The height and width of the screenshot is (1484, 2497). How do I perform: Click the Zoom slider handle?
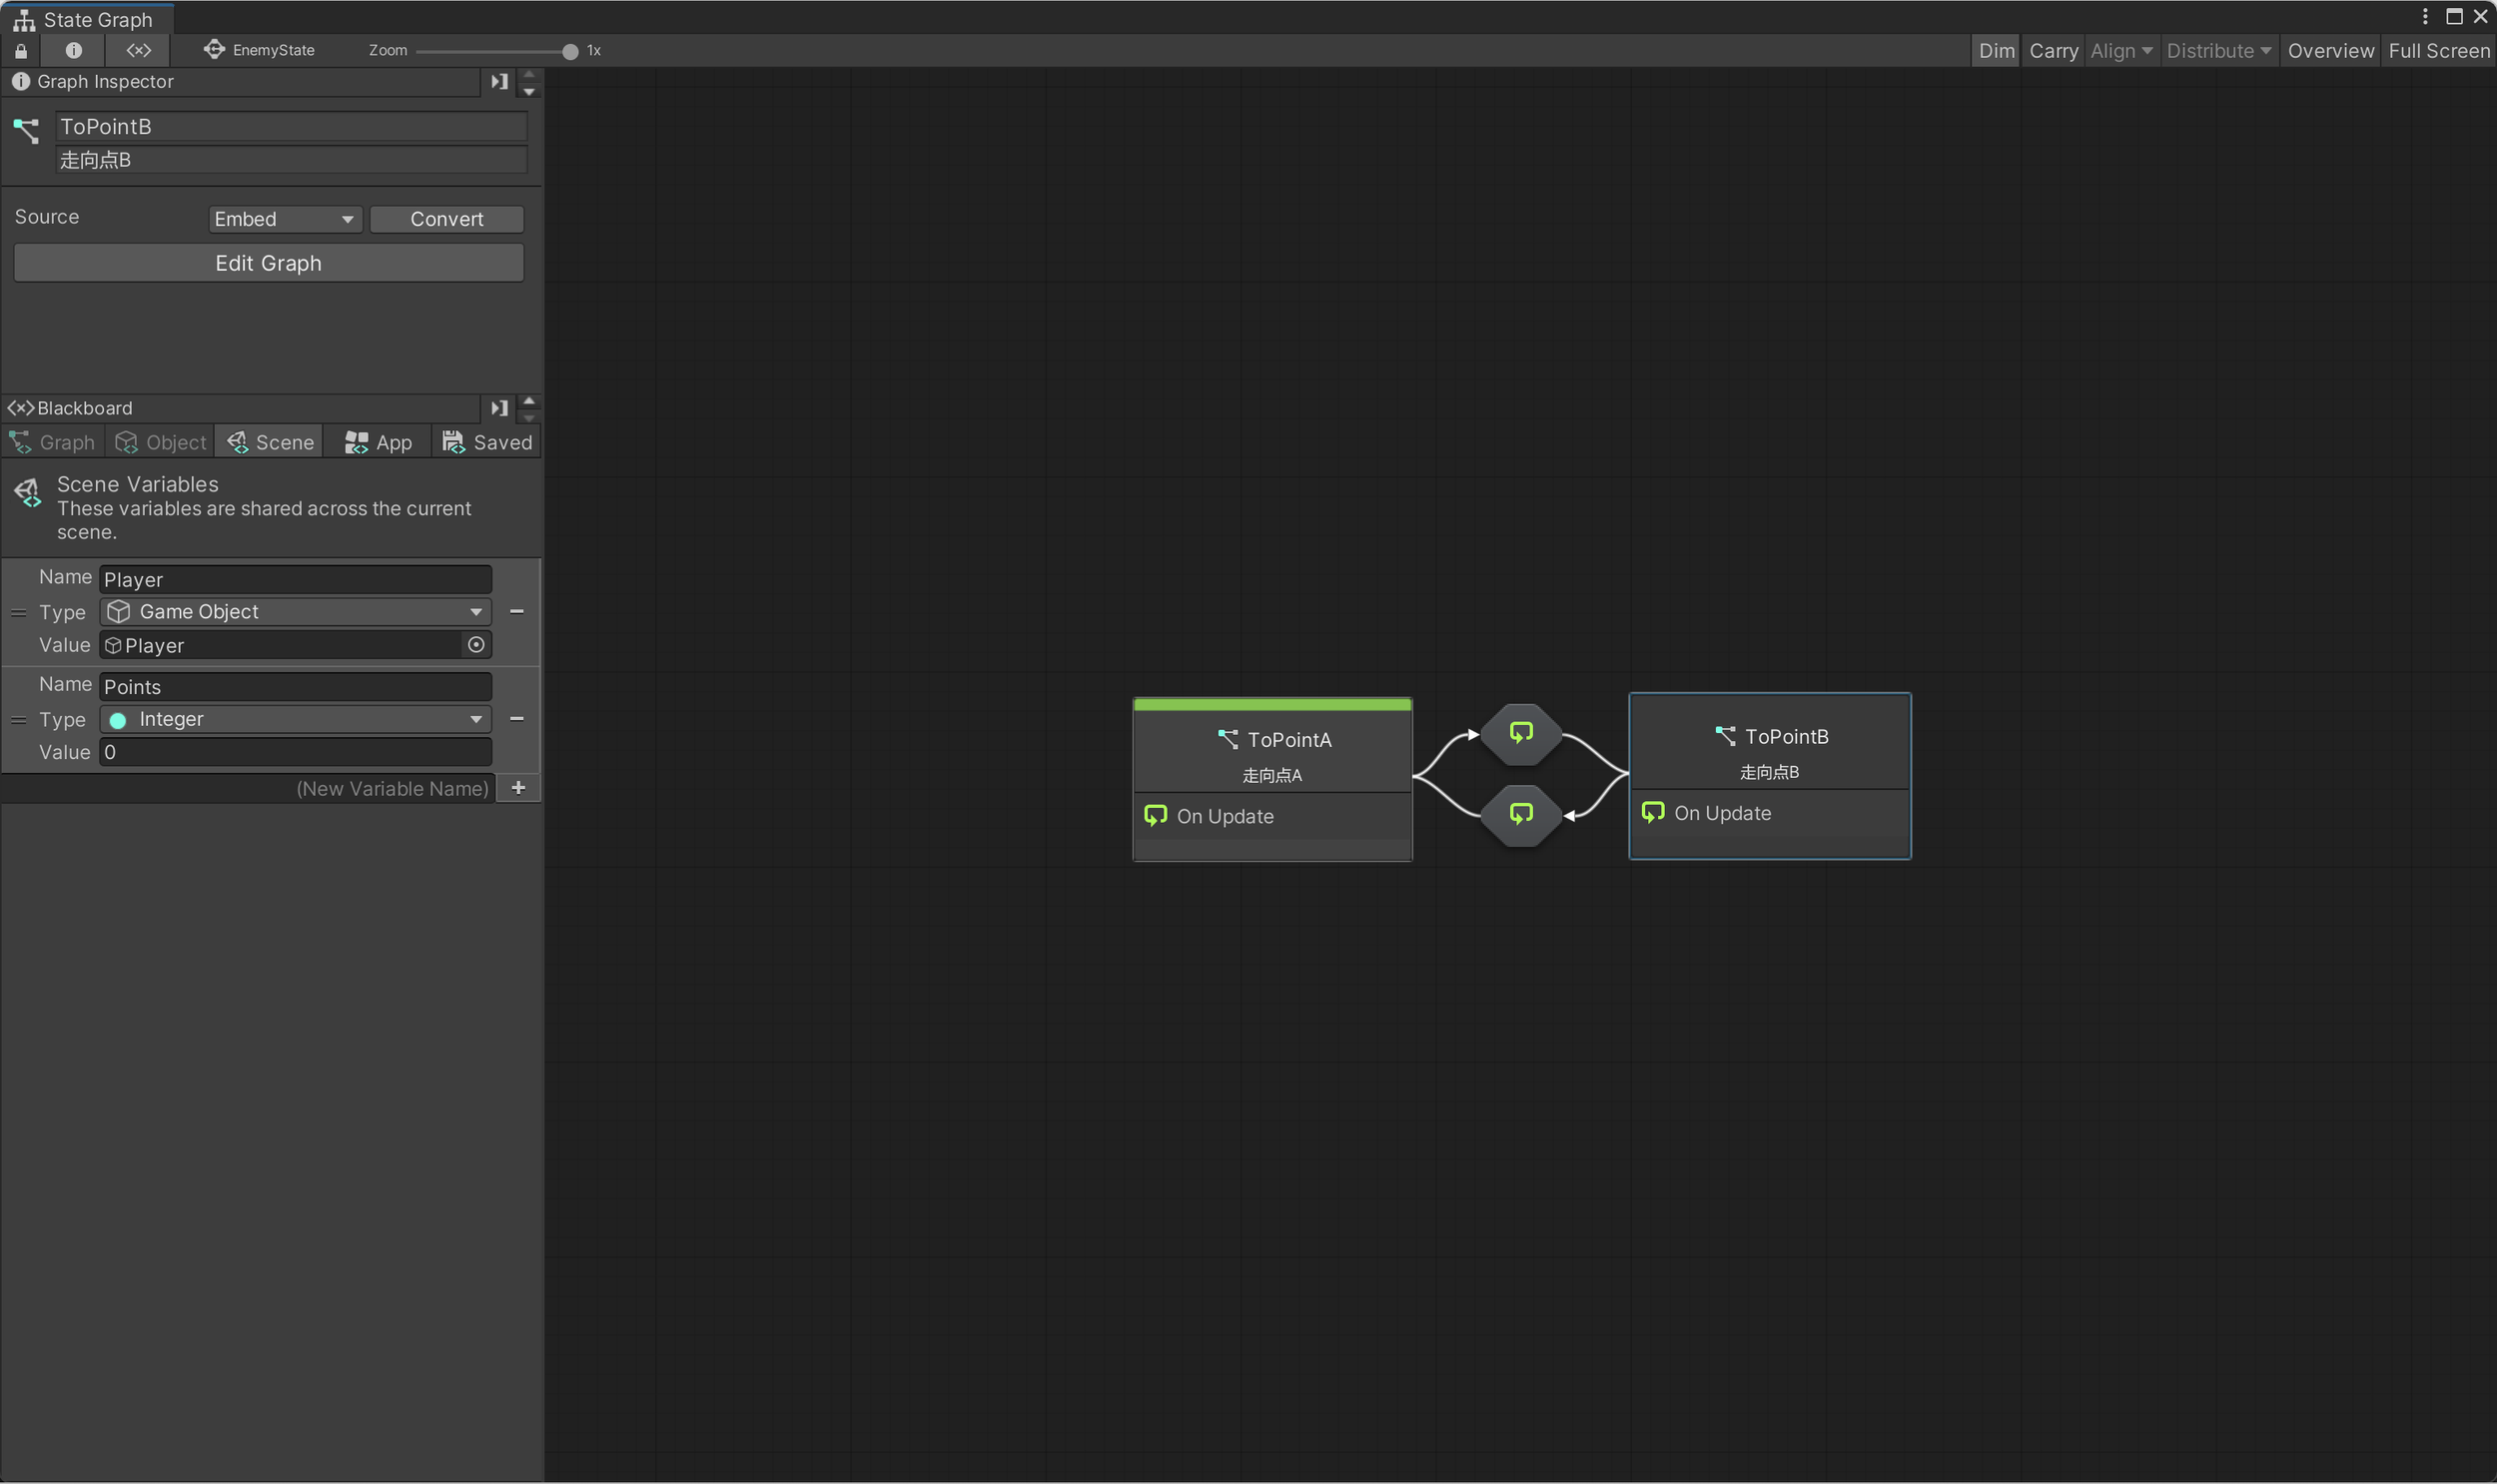(570, 51)
